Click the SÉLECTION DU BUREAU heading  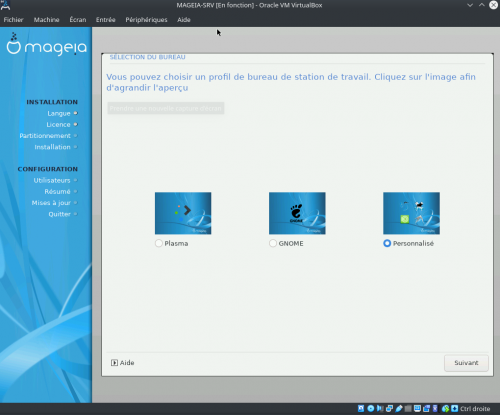[147, 57]
